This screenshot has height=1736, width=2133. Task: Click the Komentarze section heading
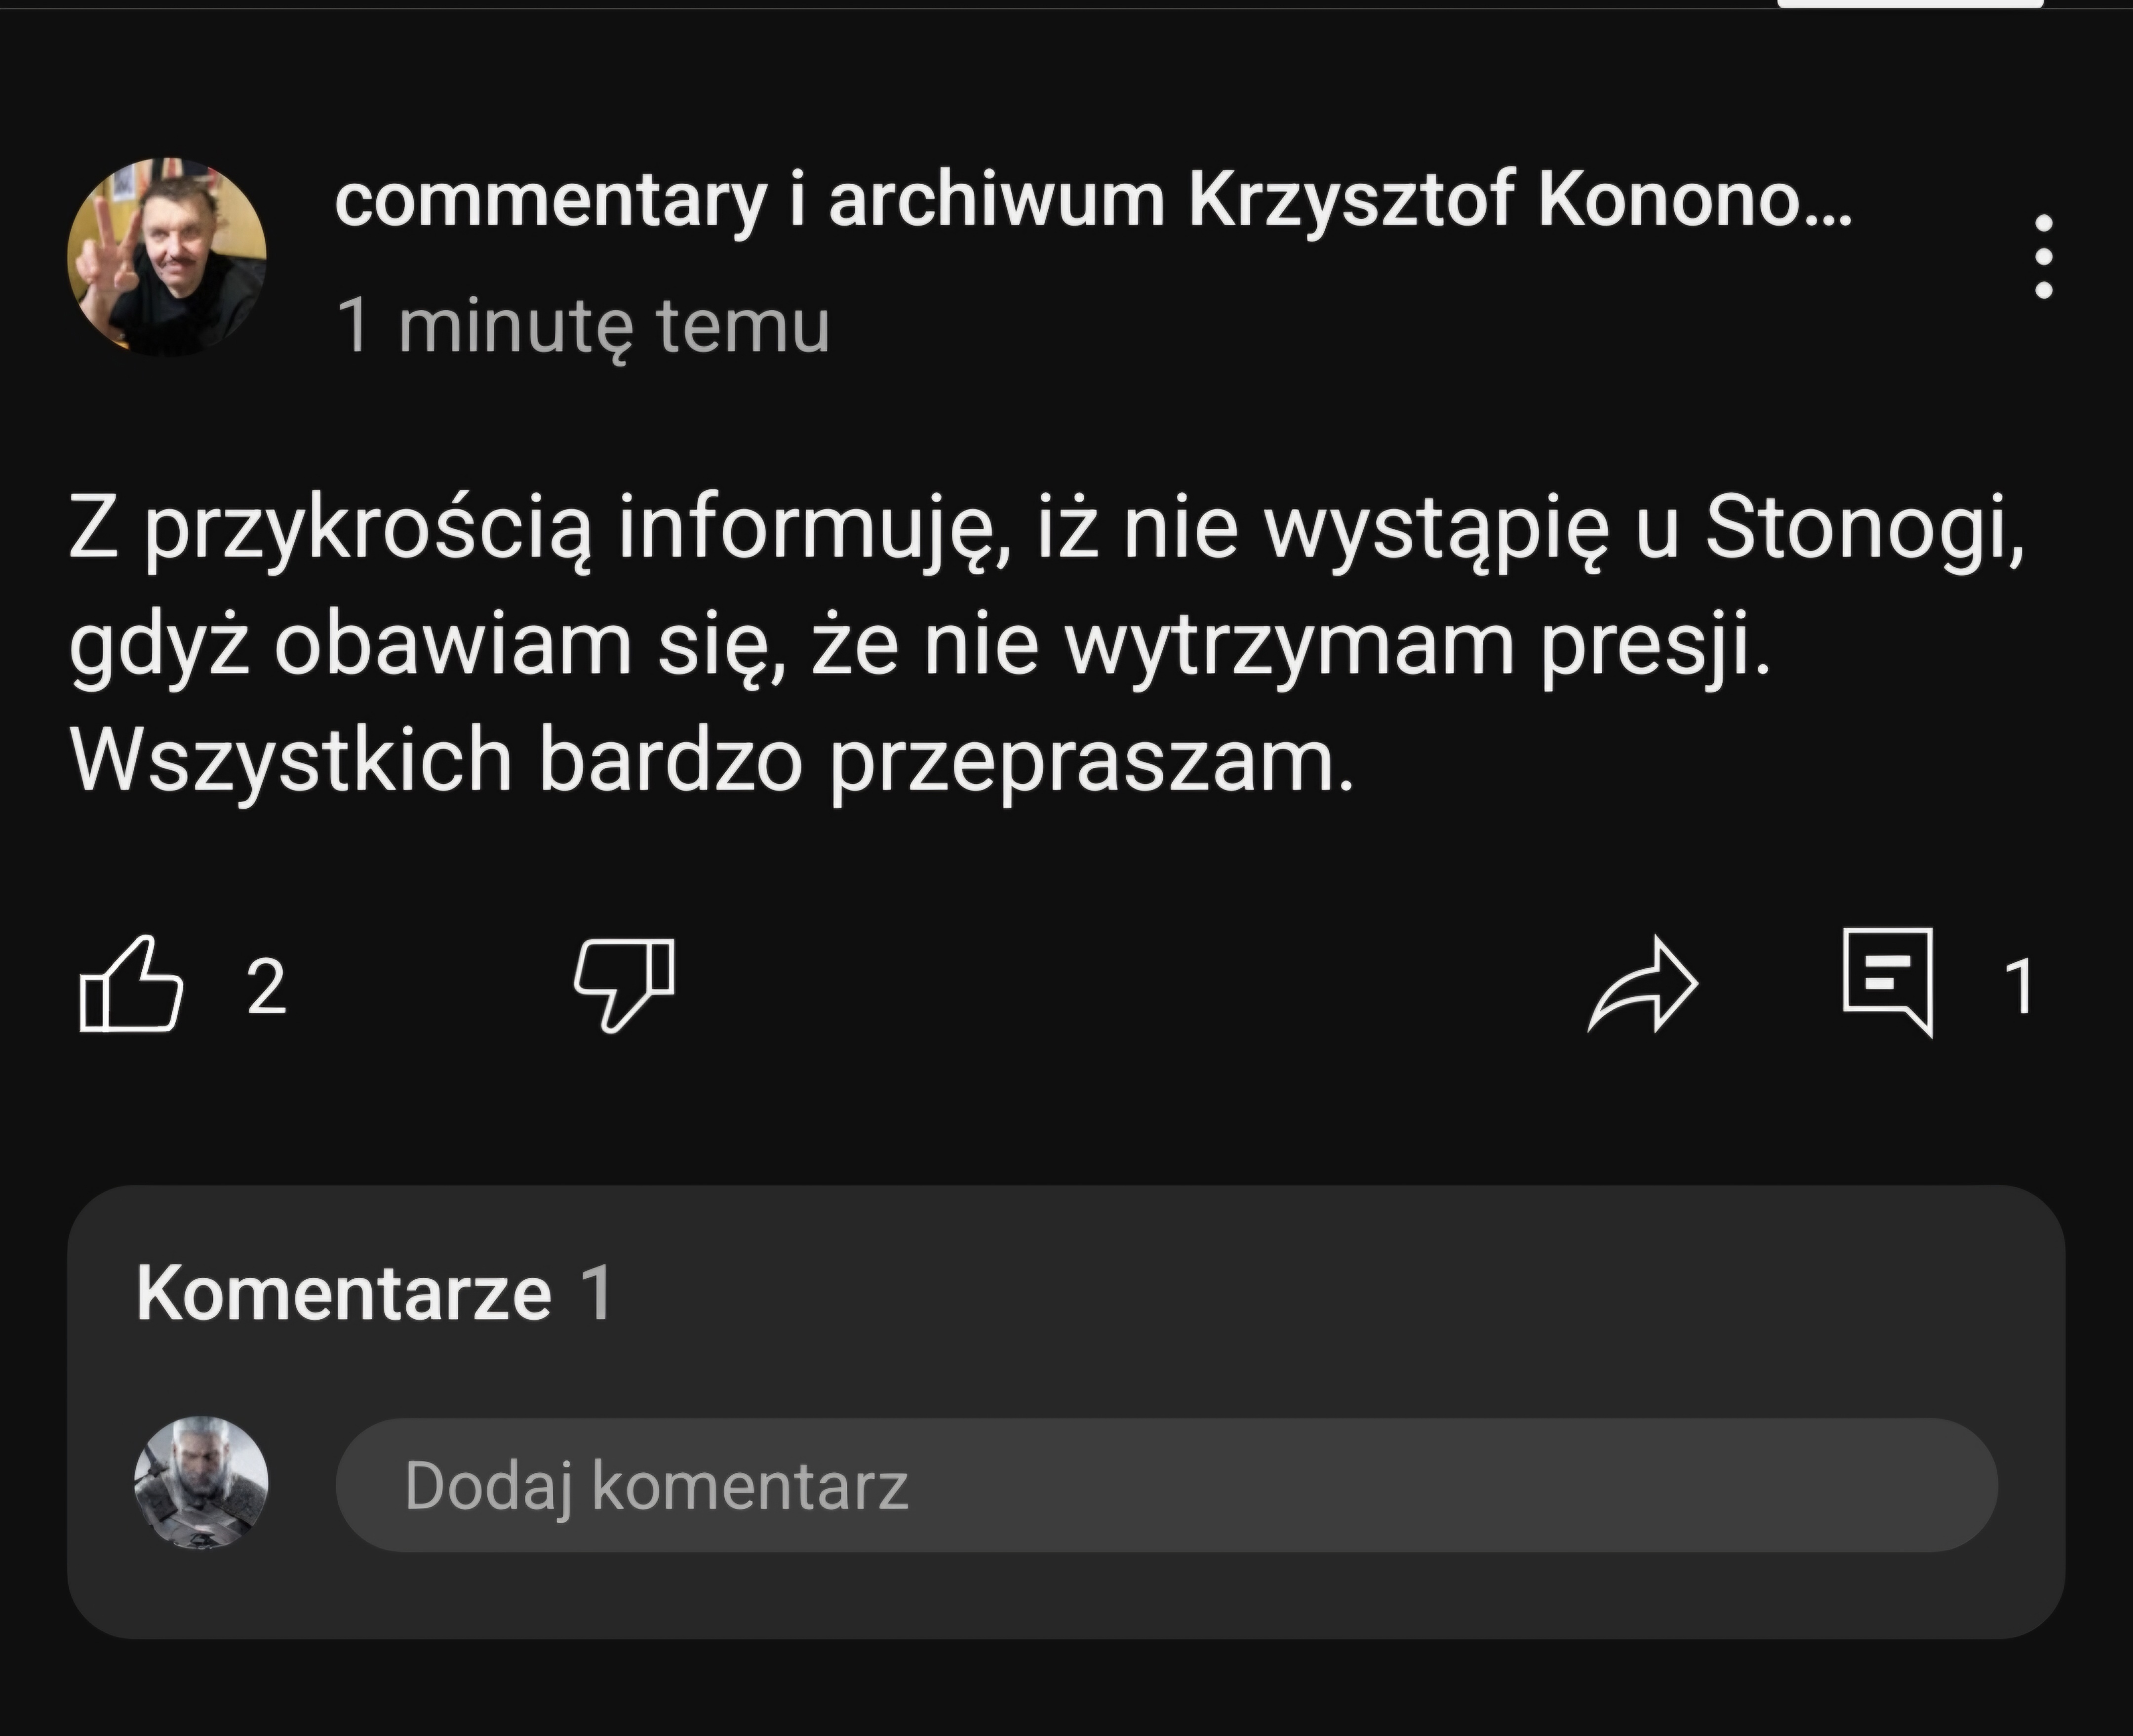tap(343, 1293)
